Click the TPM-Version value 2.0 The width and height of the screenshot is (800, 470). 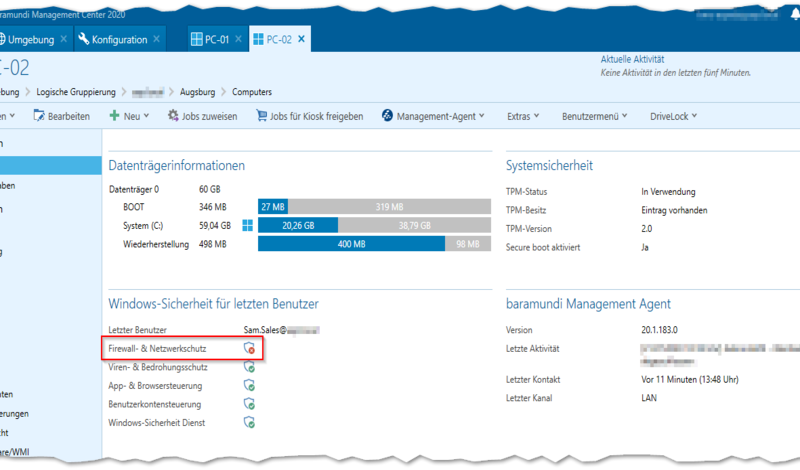(646, 229)
